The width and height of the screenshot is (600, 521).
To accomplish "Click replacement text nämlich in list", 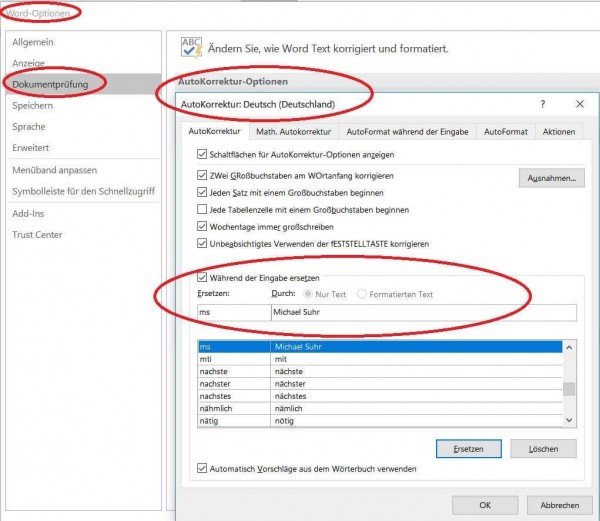I will coord(289,409).
